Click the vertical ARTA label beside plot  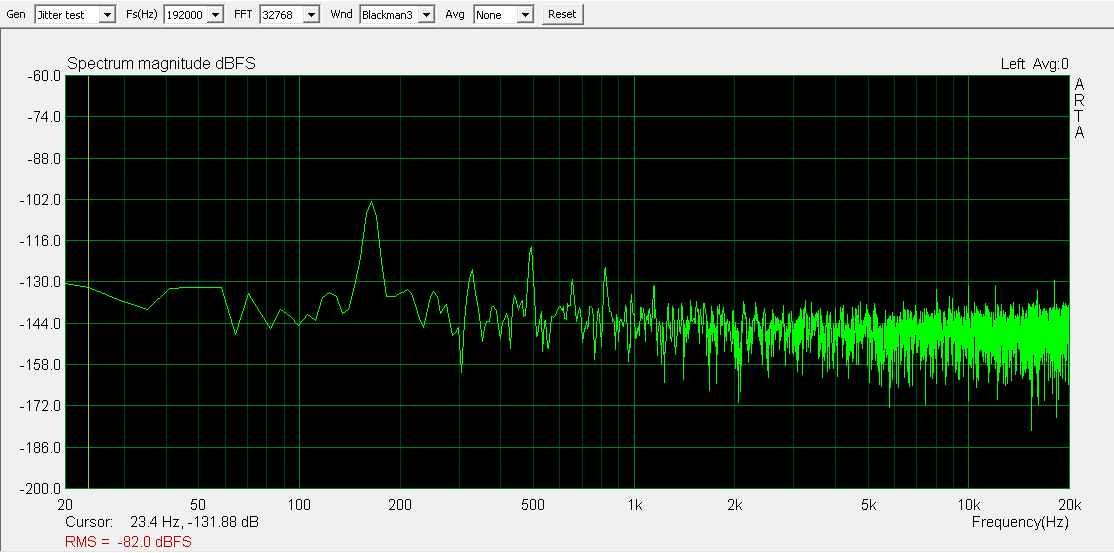click(1079, 108)
